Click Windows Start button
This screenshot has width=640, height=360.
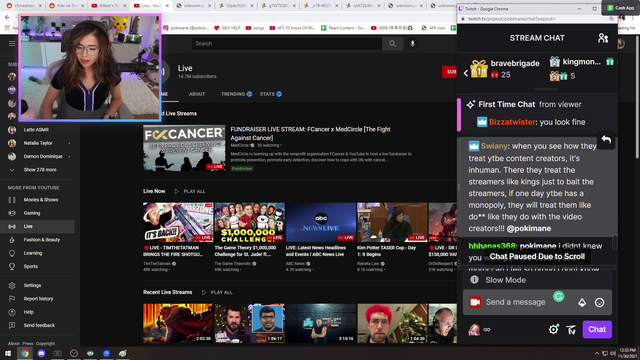8,353
